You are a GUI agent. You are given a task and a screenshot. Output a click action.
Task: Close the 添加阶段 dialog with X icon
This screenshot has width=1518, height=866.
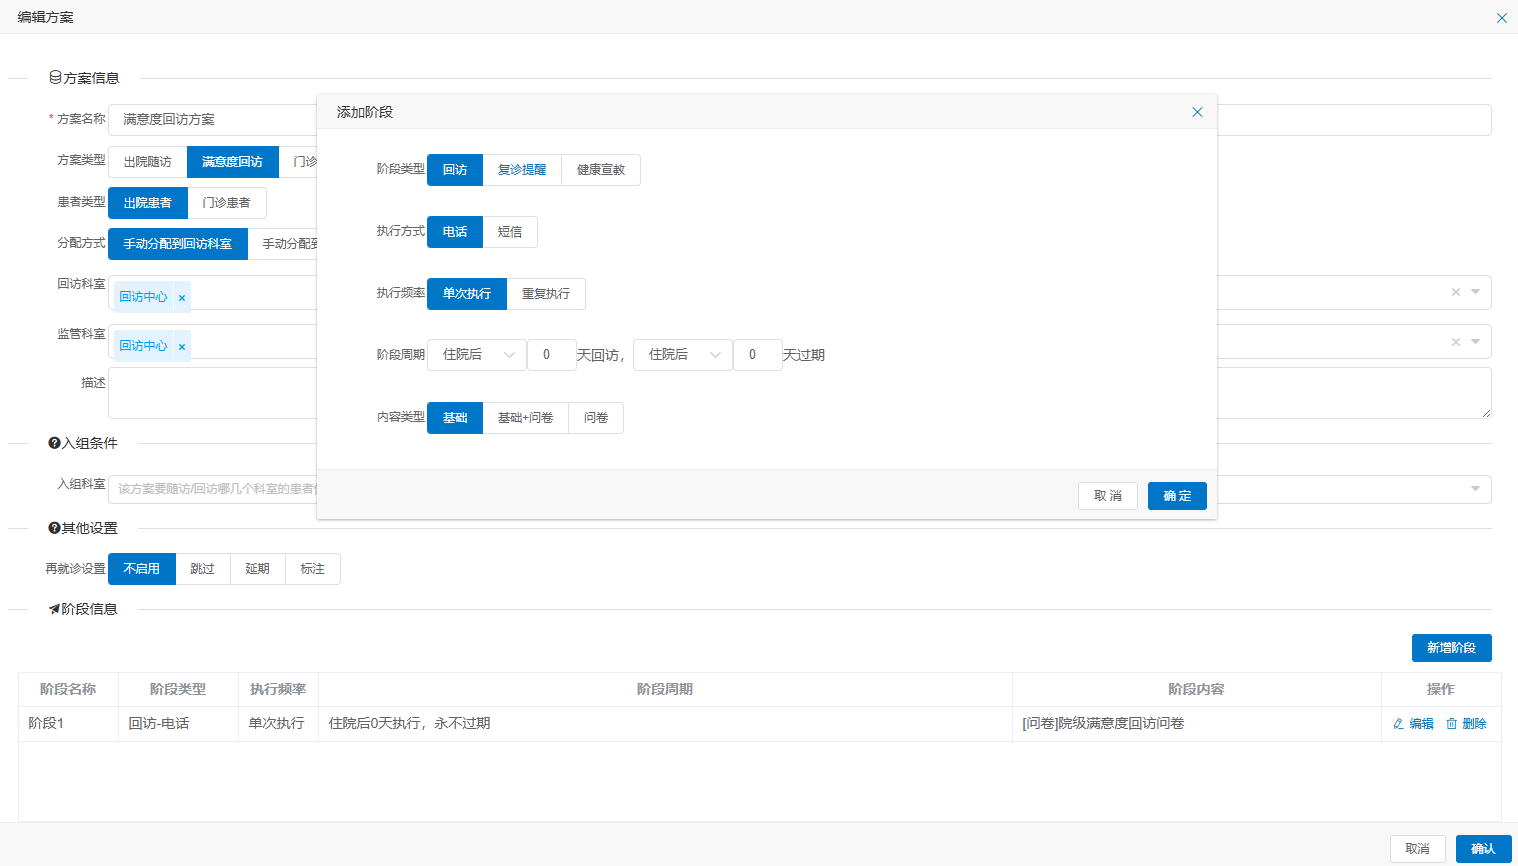point(1197,112)
